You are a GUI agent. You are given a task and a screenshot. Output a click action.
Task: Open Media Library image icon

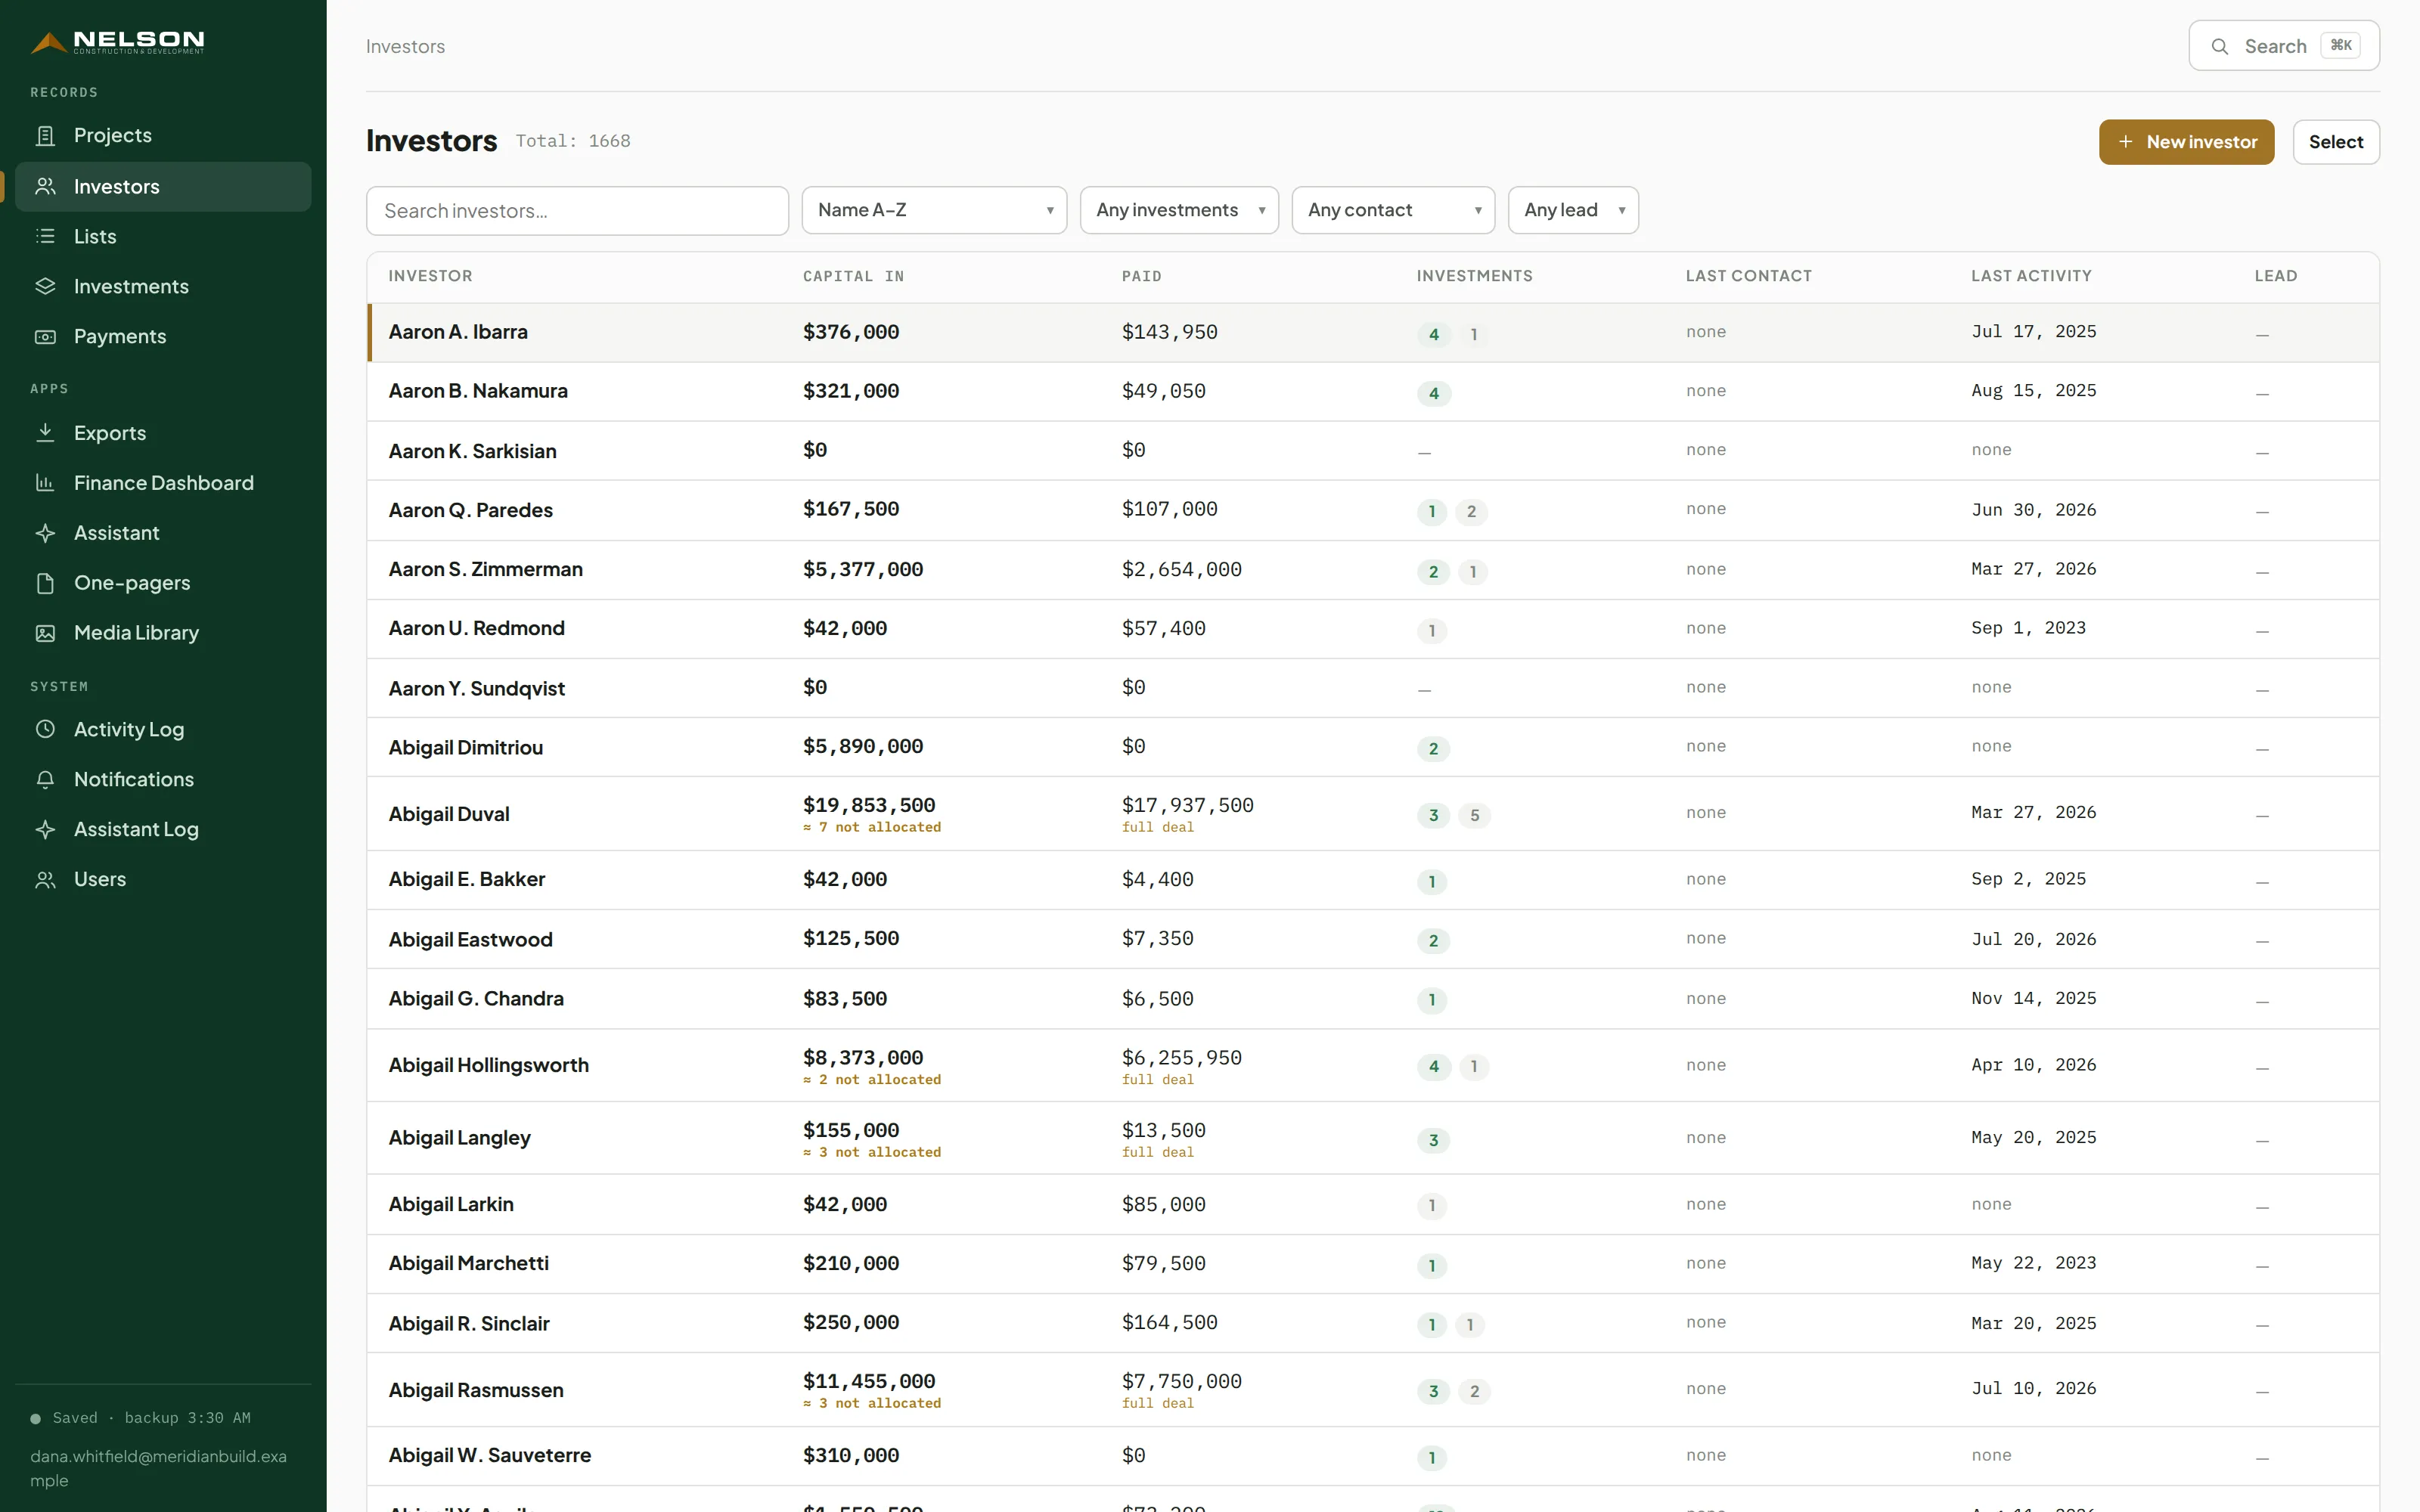click(x=45, y=633)
